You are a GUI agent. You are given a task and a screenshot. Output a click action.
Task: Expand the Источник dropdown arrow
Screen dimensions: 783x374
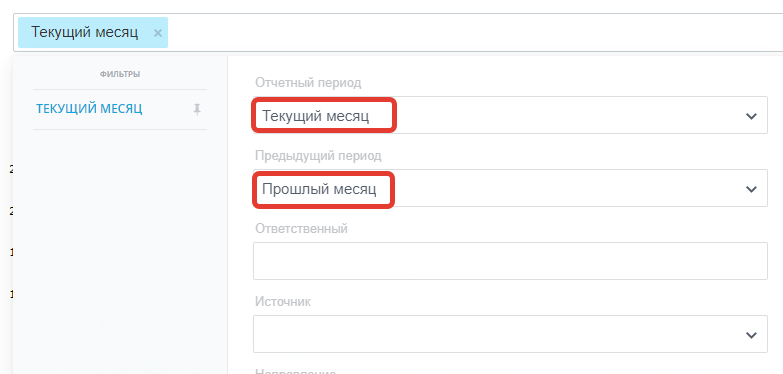click(751, 335)
